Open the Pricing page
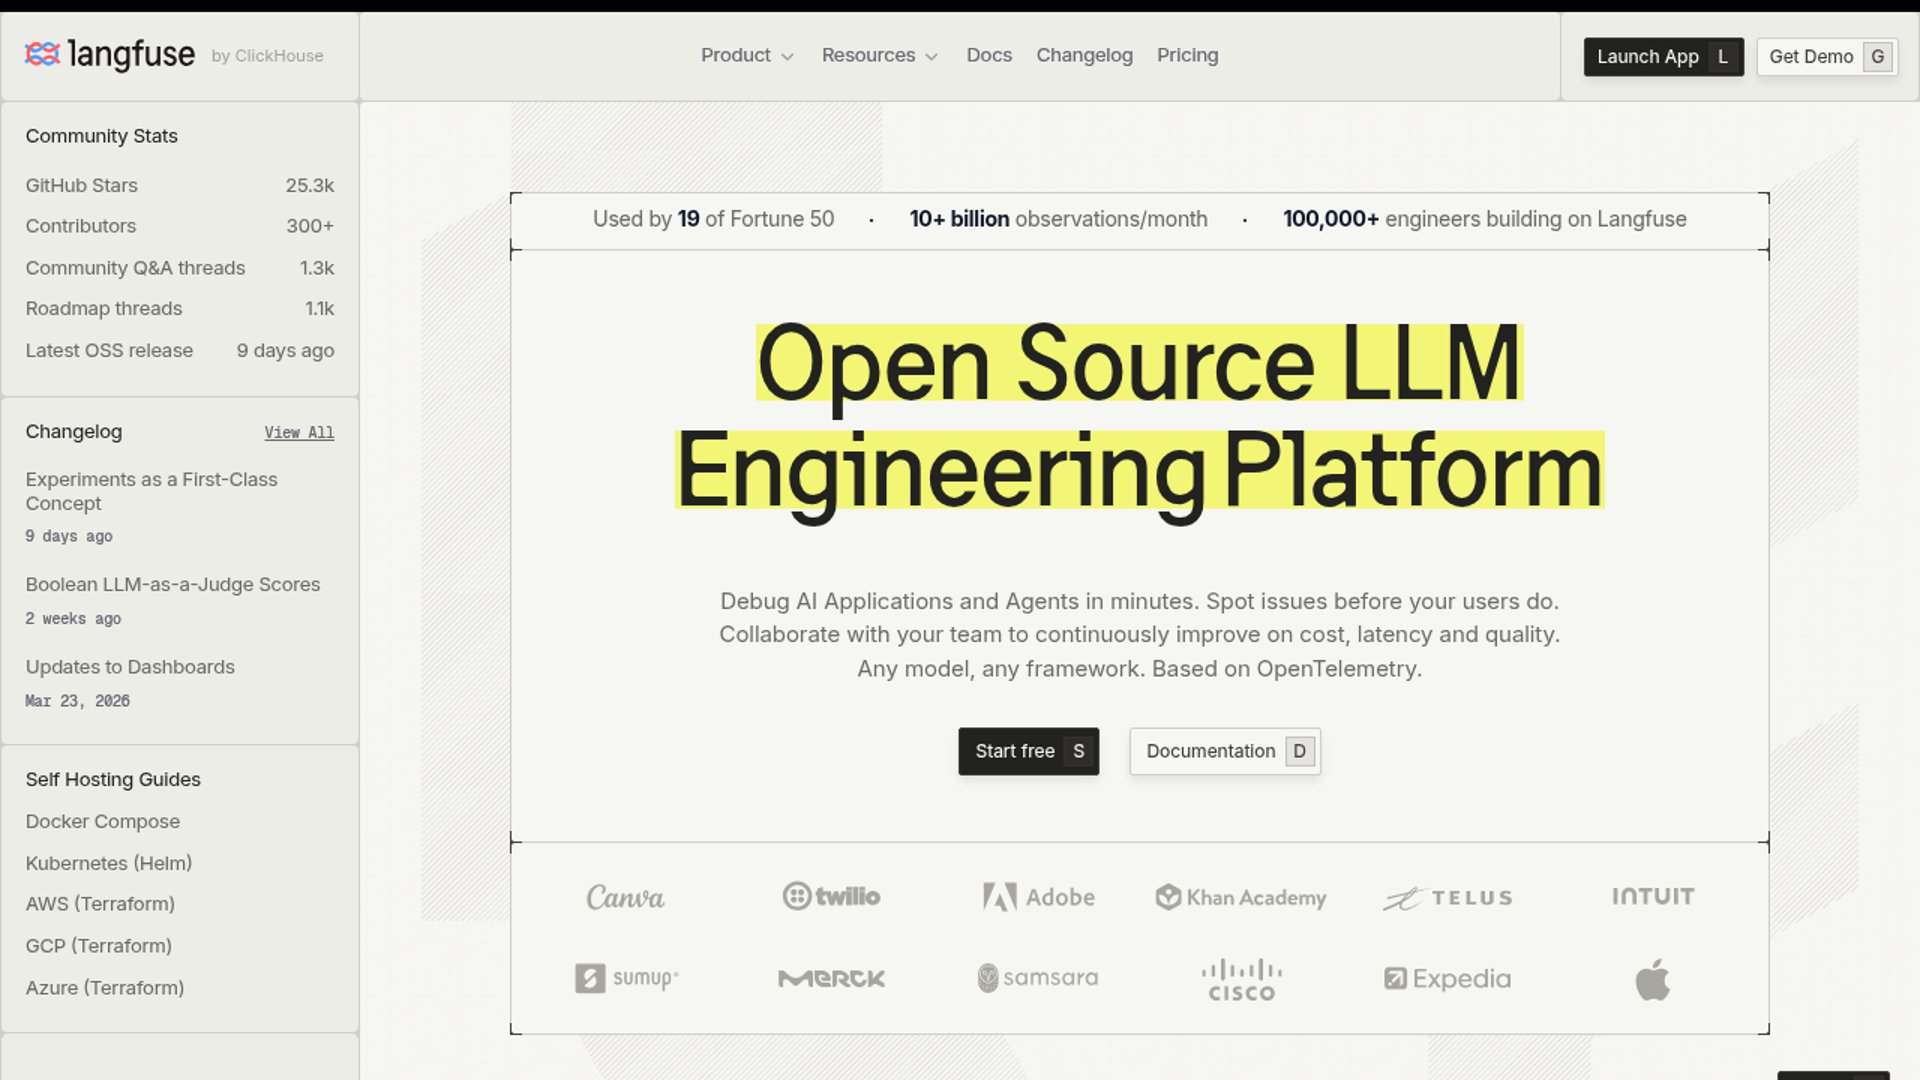The image size is (1920, 1080). point(1187,55)
